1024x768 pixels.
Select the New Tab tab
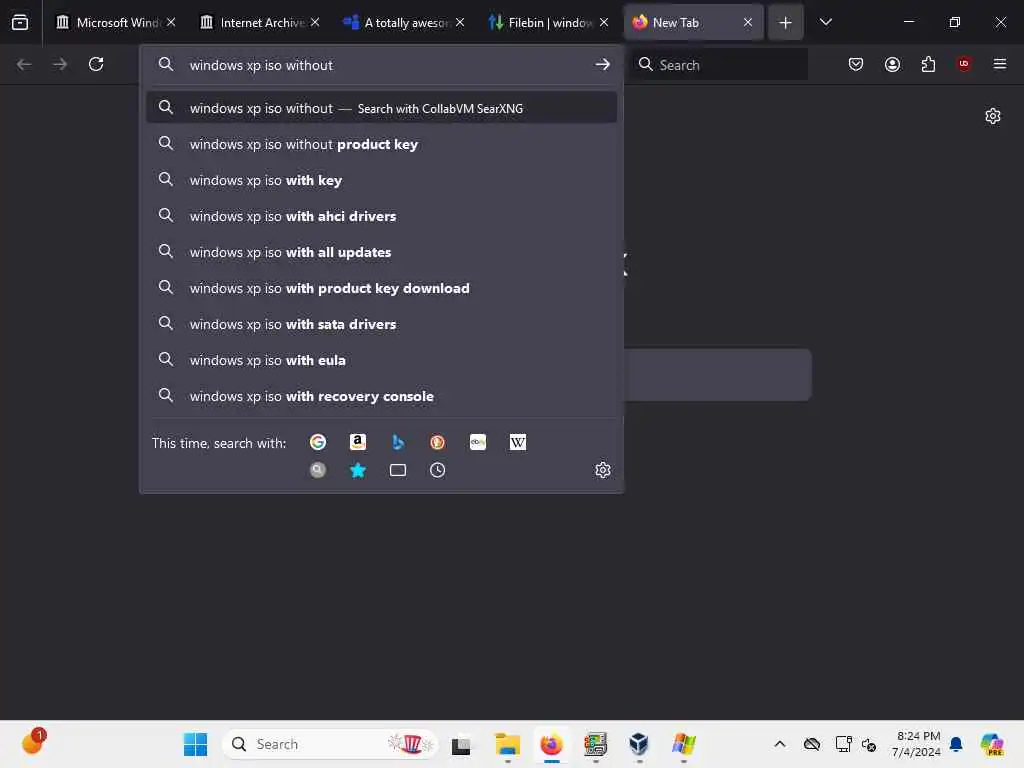[x=693, y=22]
